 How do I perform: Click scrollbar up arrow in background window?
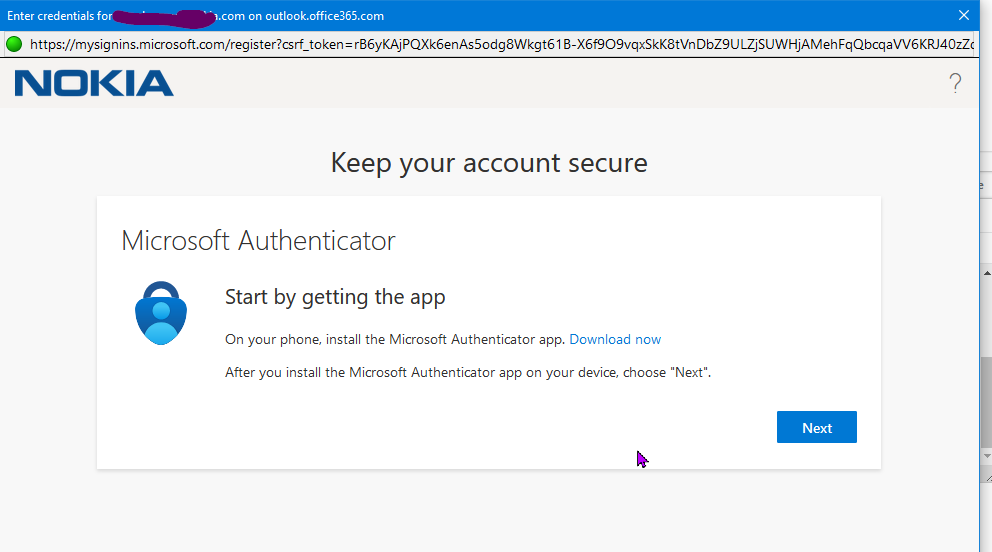click(987, 273)
